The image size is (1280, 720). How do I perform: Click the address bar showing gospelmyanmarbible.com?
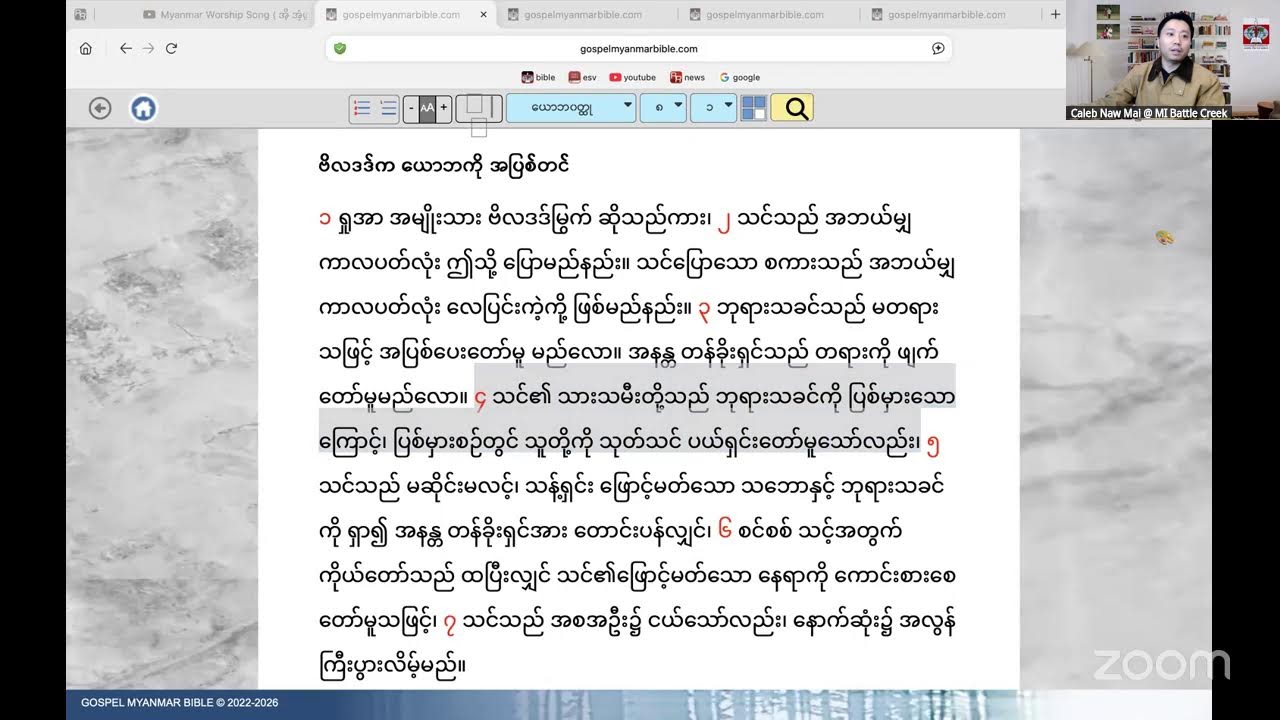(639, 48)
